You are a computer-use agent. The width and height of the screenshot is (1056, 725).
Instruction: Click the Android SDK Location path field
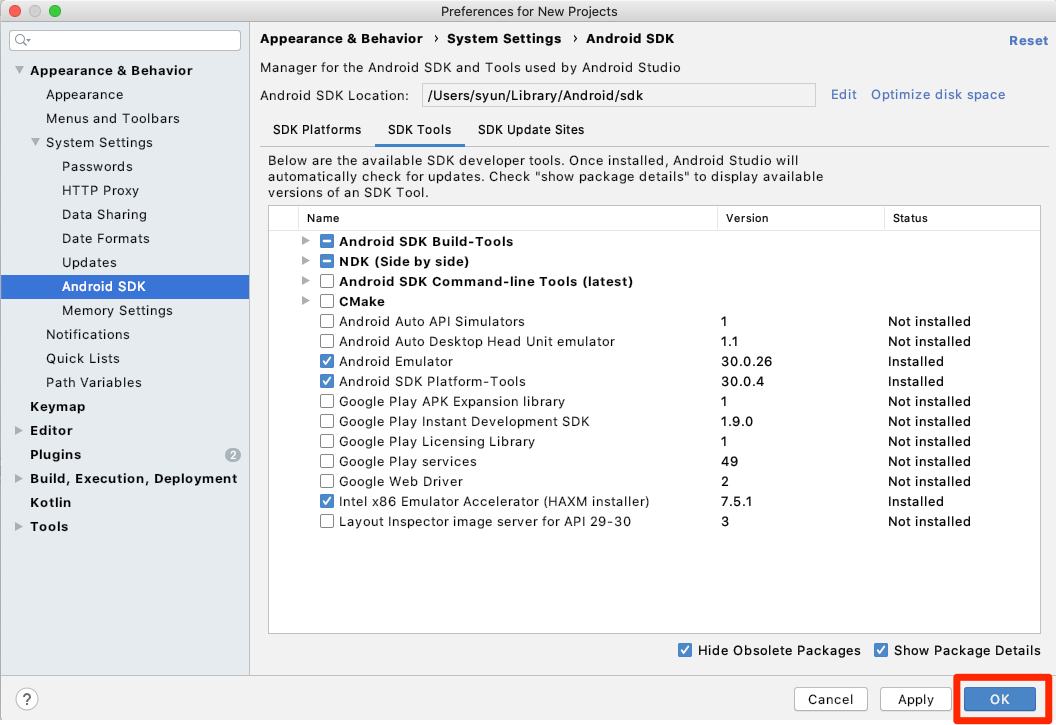tap(618, 95)
